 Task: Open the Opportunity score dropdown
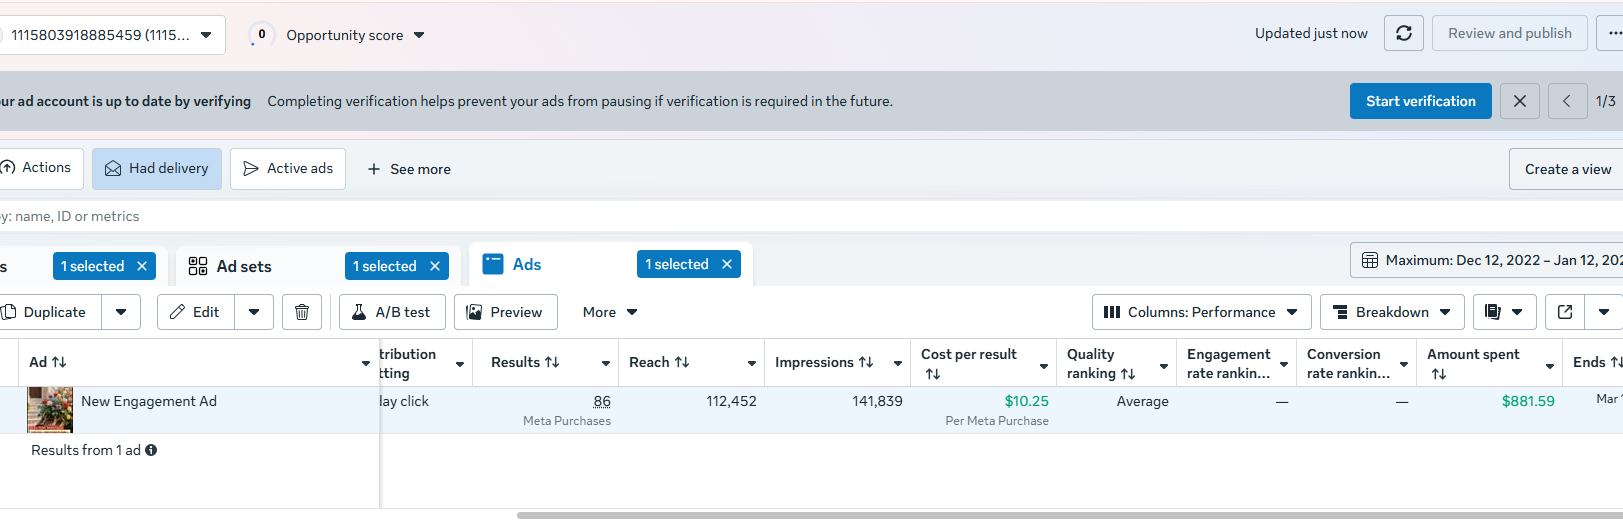tap(355, 35)
